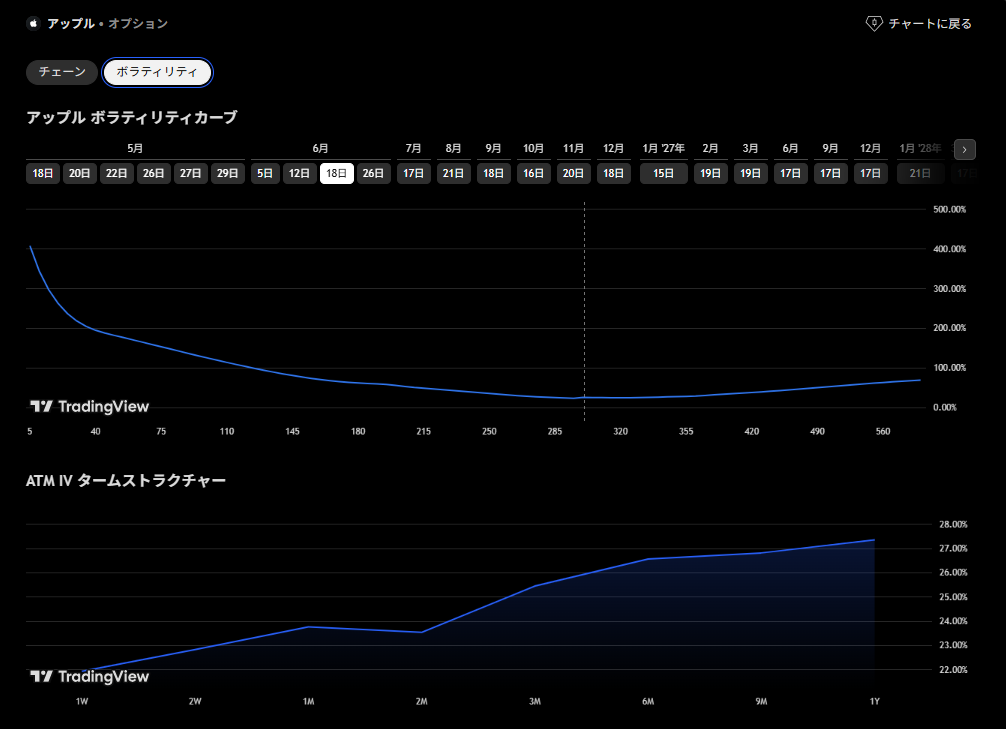Click the 9M term axis label
The image size is (1006, 729).
coord(762,701)
